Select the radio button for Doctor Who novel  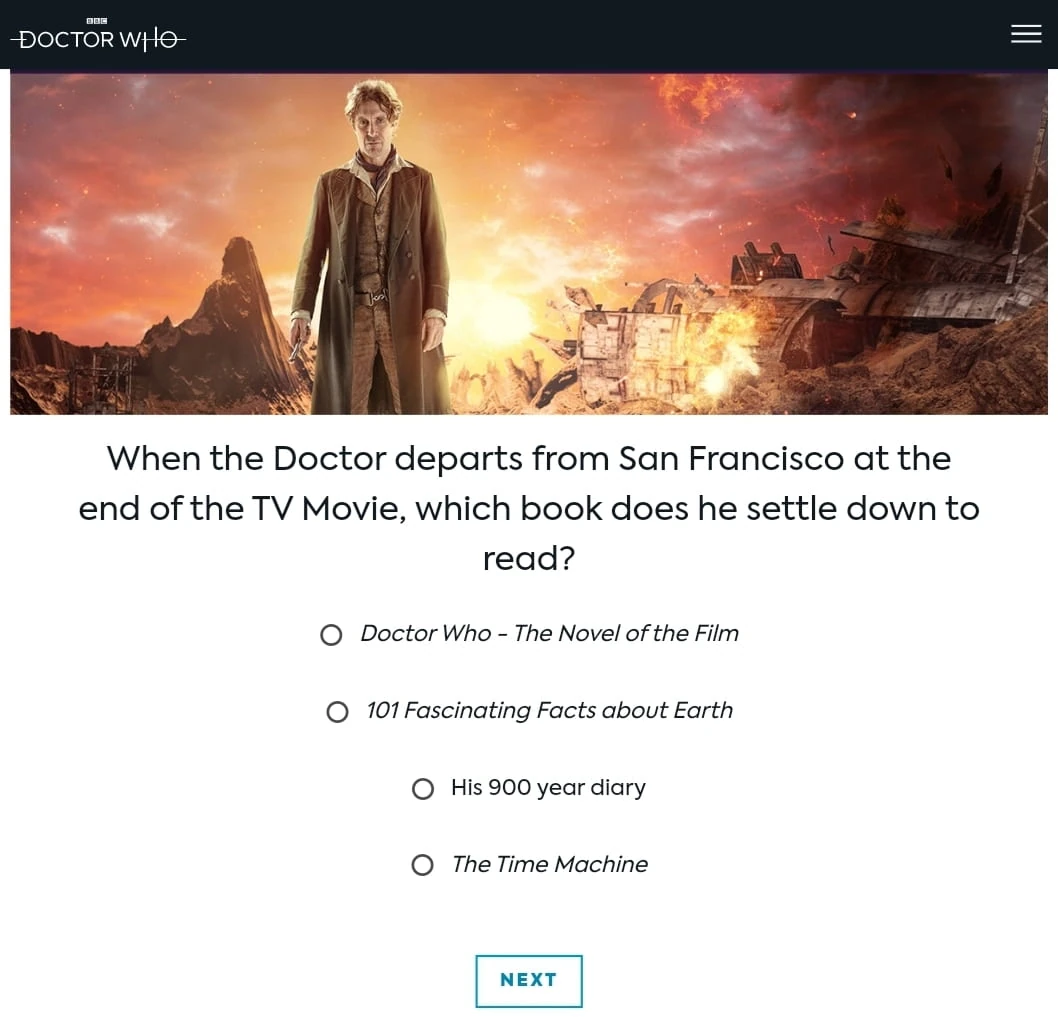331,634
